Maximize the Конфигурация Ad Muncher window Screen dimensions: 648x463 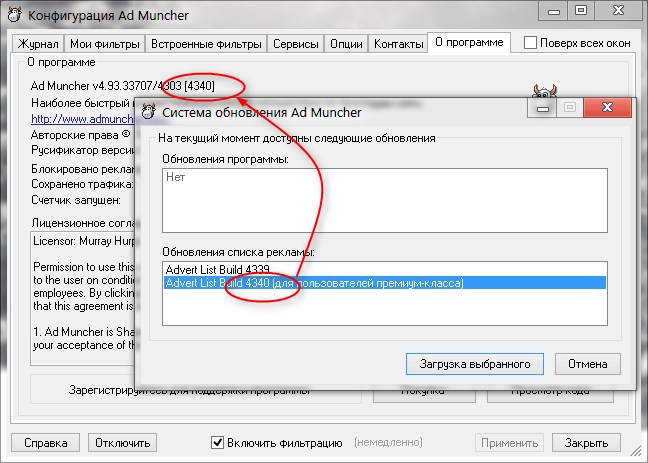[x=578, y=10]
